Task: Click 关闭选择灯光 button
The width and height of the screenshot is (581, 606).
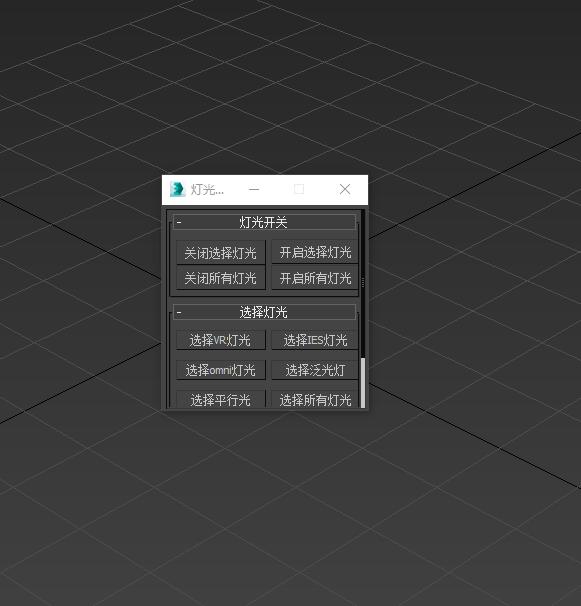Action: pos(220,253)
